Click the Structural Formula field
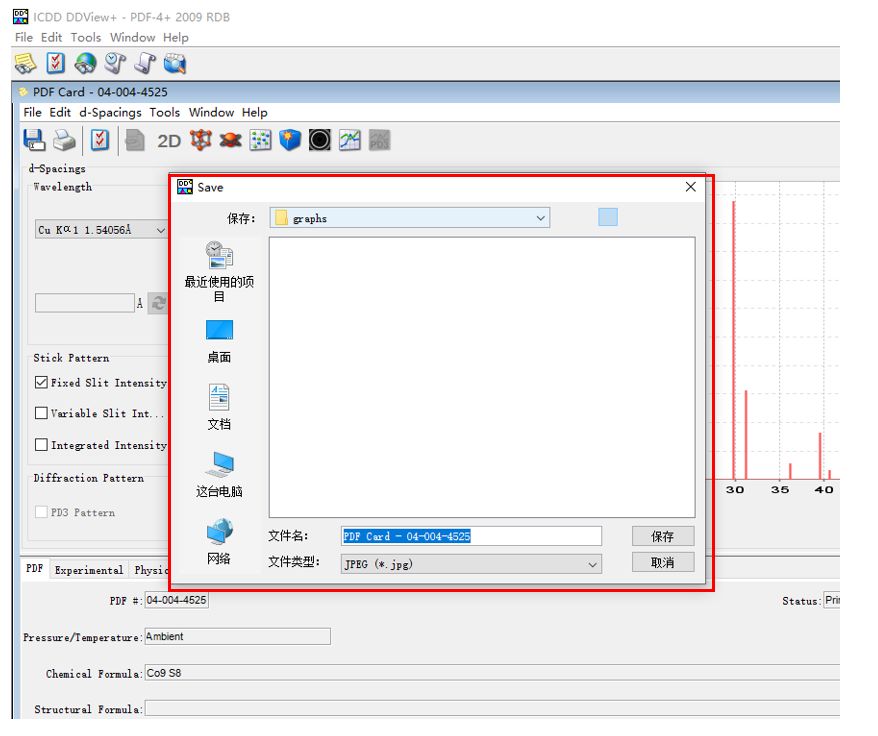This screenshot has width=878, height=736. (x=492, y=709)
